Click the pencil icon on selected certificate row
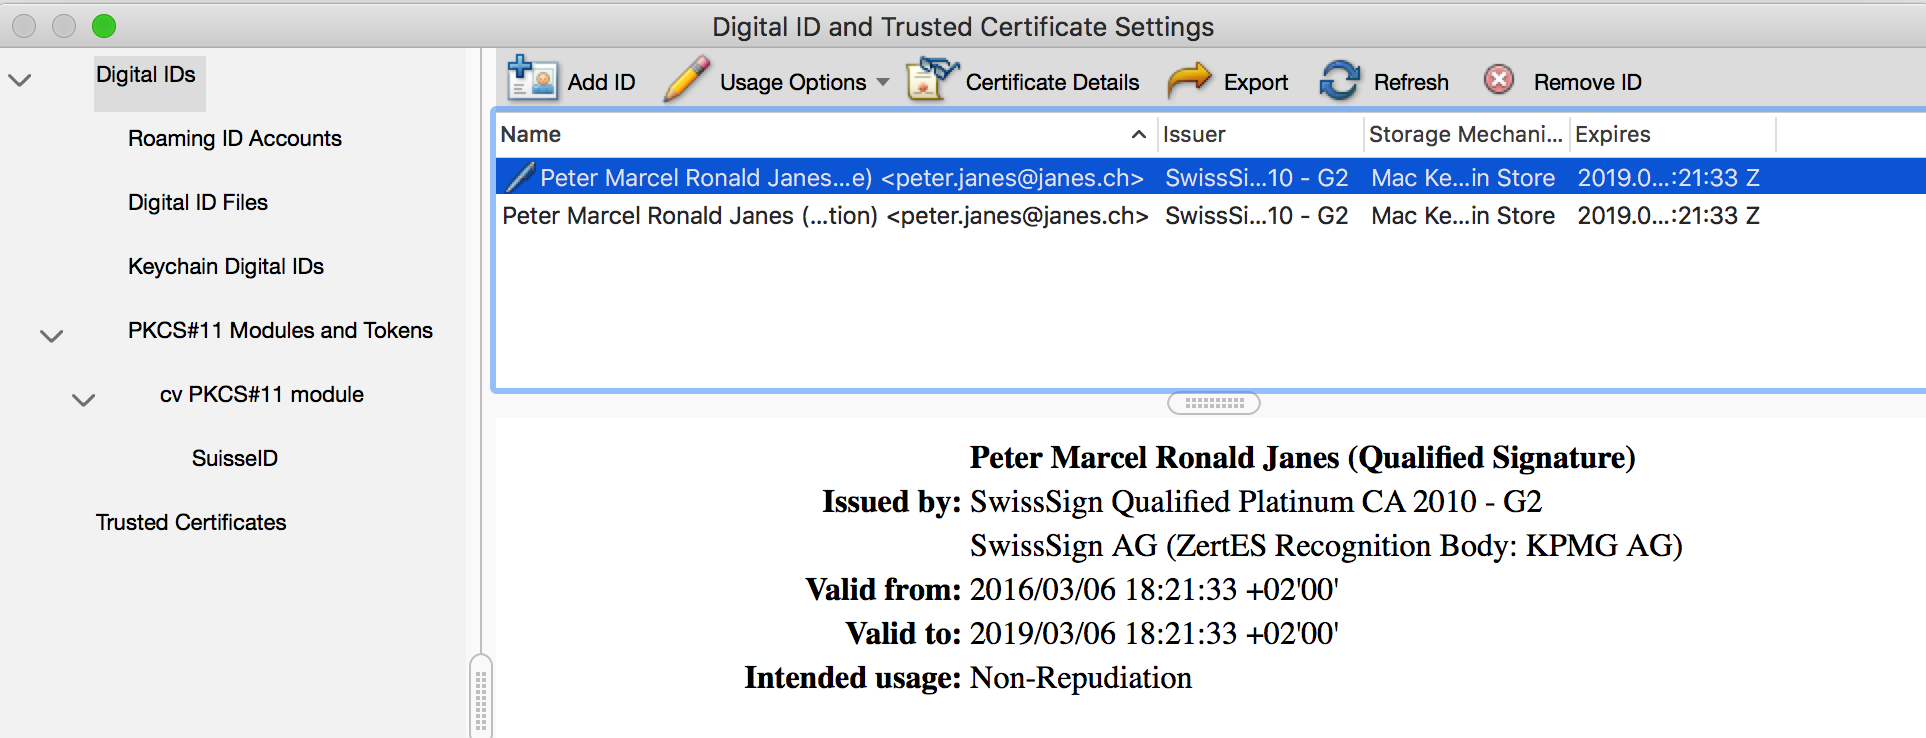The width and height of the screenshot is (1926, 738). pyautogui.click(x=519, y=178)
